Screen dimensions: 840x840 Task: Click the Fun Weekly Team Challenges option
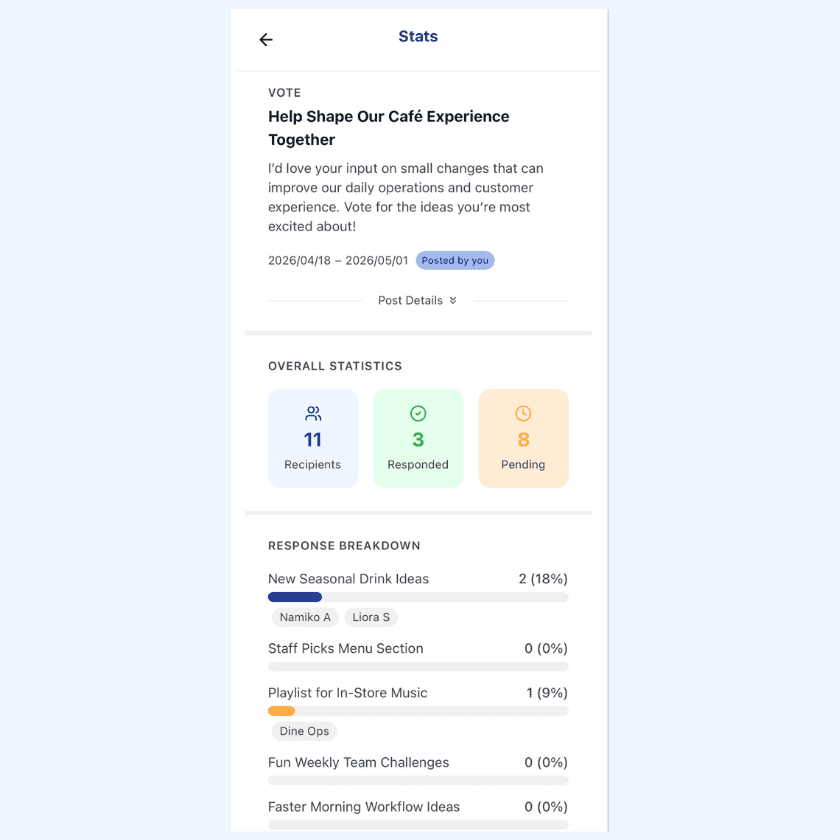(x=358, y=762)
